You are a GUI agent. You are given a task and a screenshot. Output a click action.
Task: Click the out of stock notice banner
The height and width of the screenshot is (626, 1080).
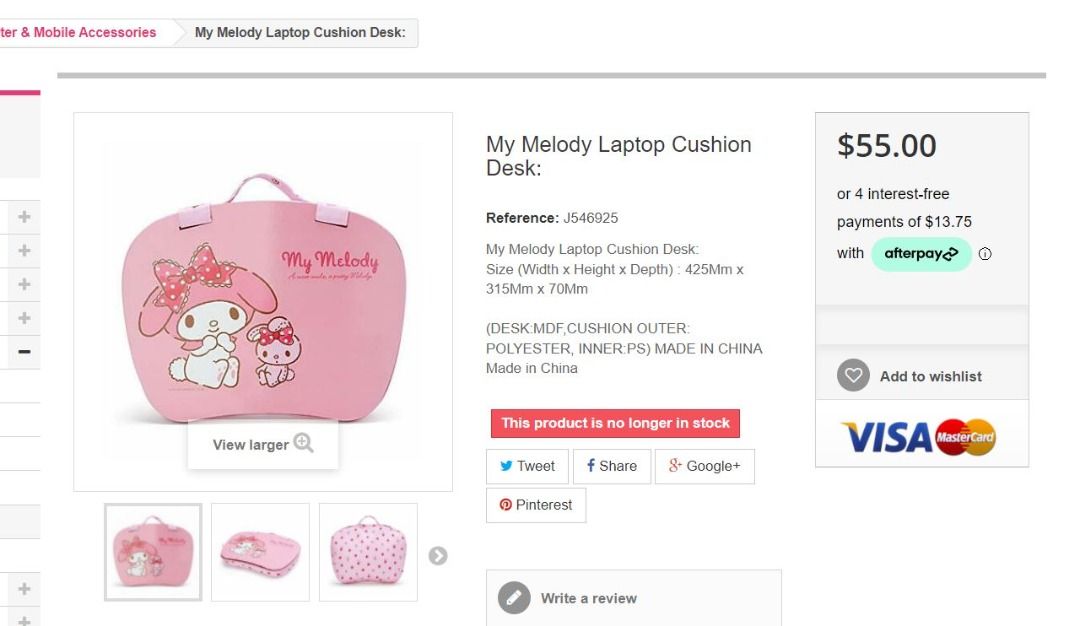pos(614,423)
